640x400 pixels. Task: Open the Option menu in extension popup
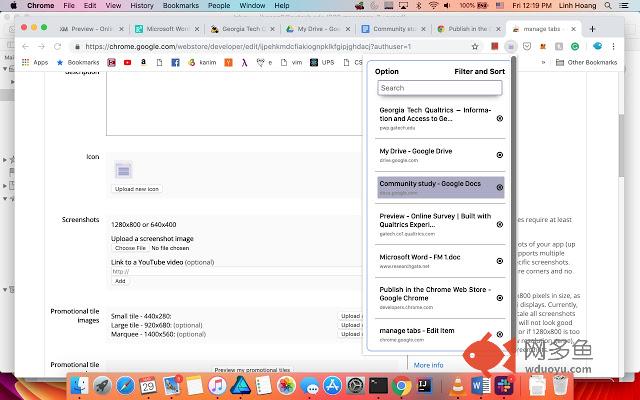[x=387, y=71]
